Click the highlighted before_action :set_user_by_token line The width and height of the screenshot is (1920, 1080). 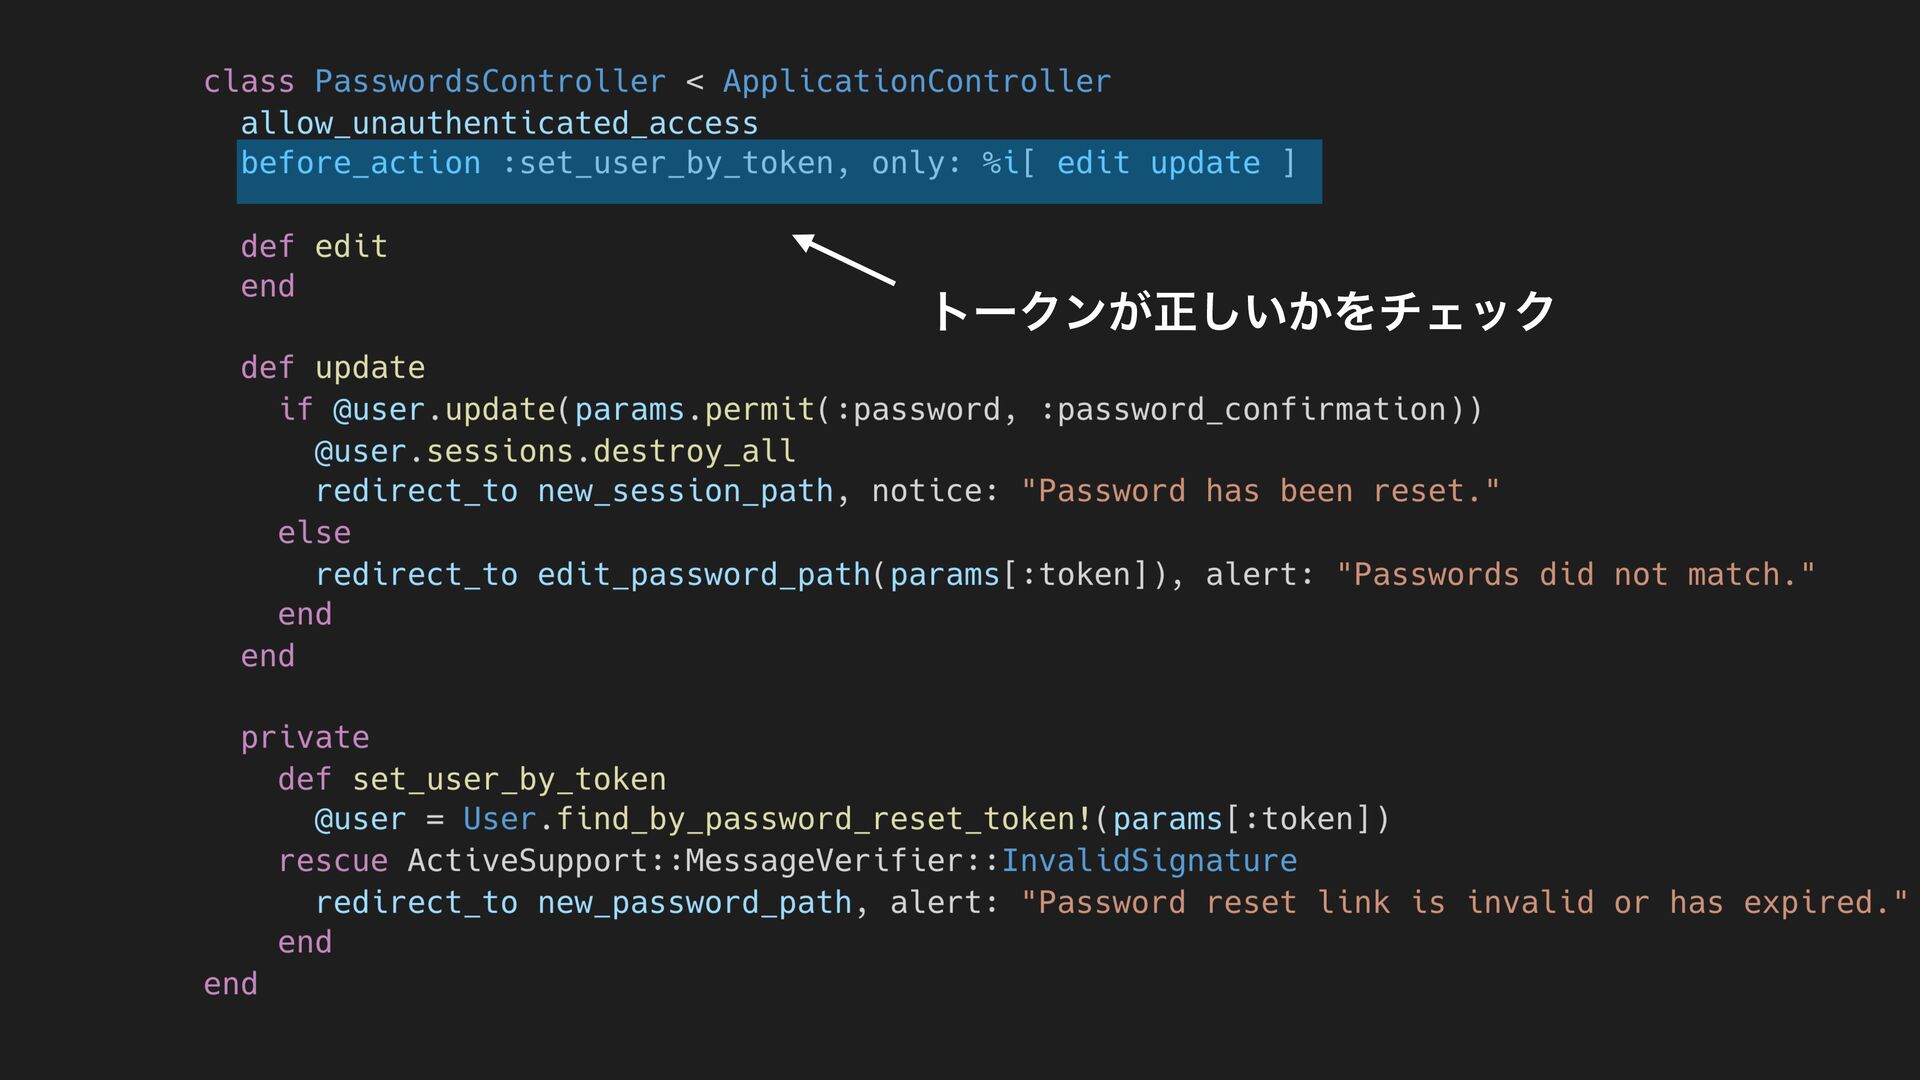[x=779, y=171]
